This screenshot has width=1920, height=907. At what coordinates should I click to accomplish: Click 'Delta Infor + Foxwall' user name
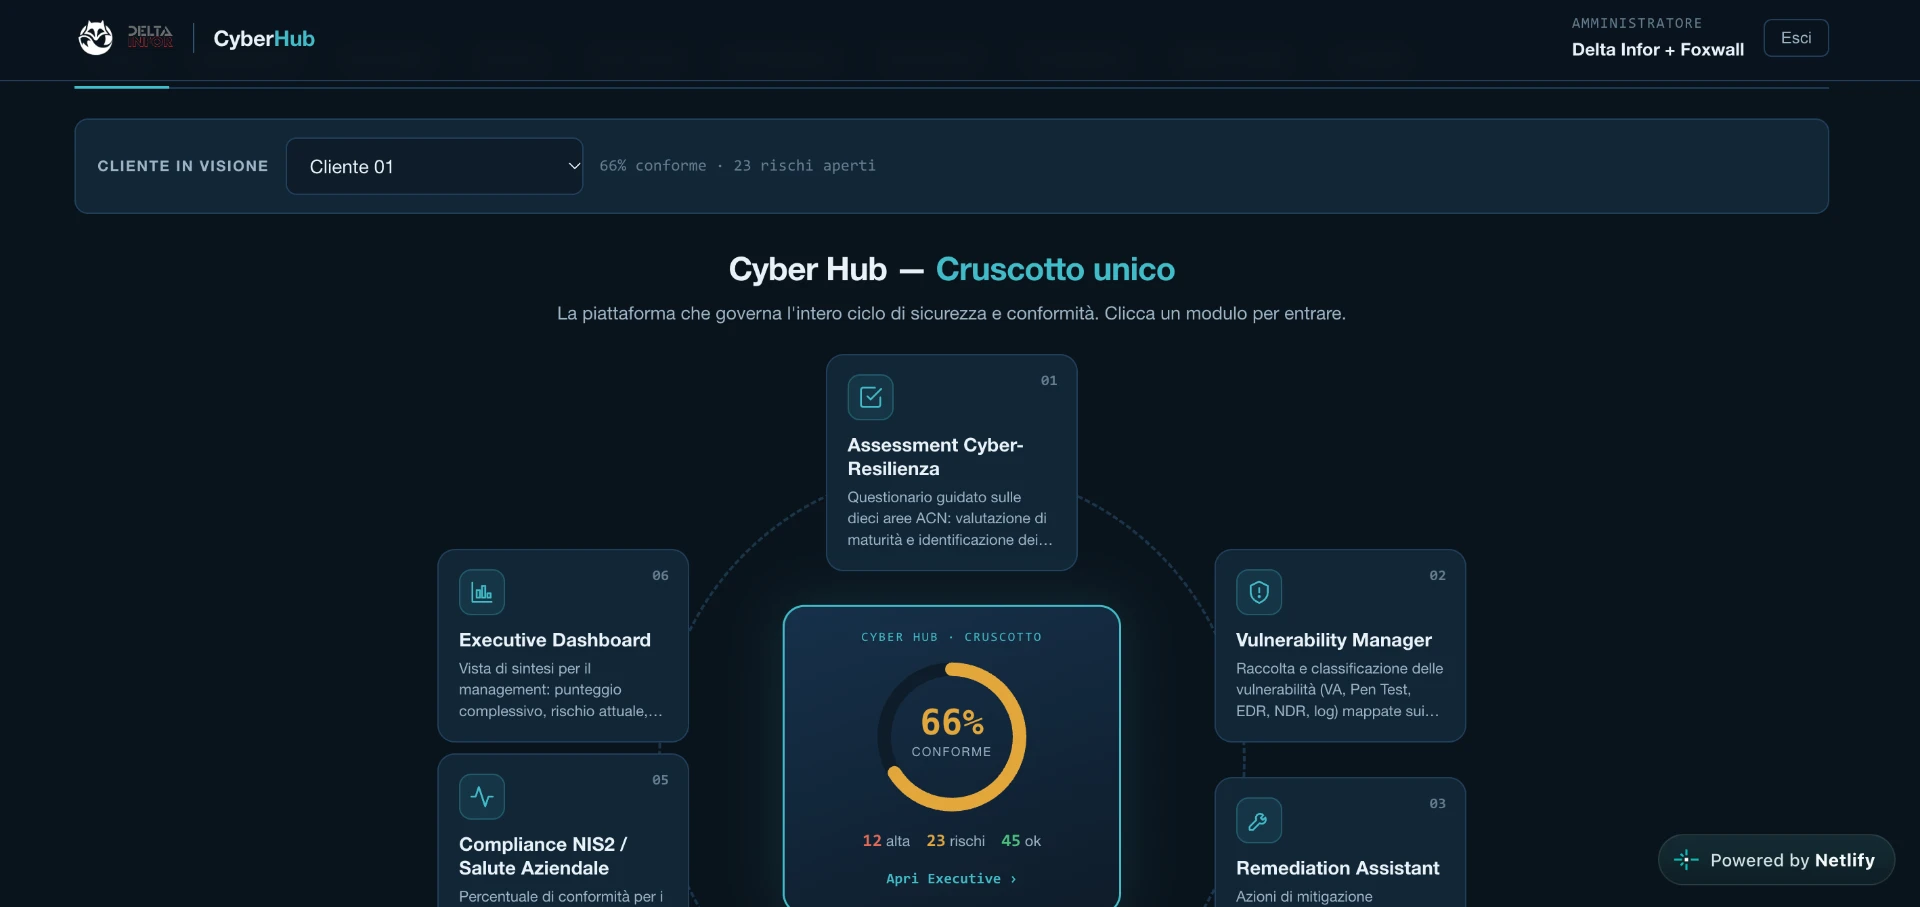(1658, 49)
